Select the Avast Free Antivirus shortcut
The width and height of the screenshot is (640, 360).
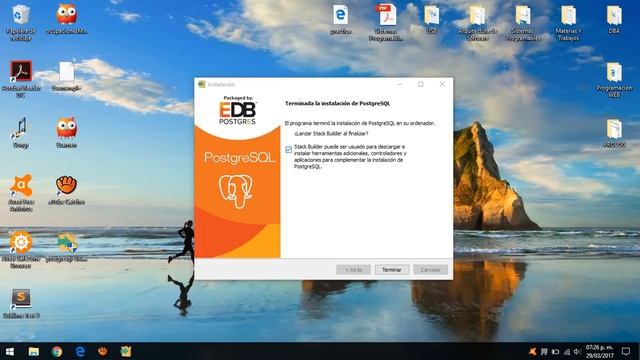[21, 193]
